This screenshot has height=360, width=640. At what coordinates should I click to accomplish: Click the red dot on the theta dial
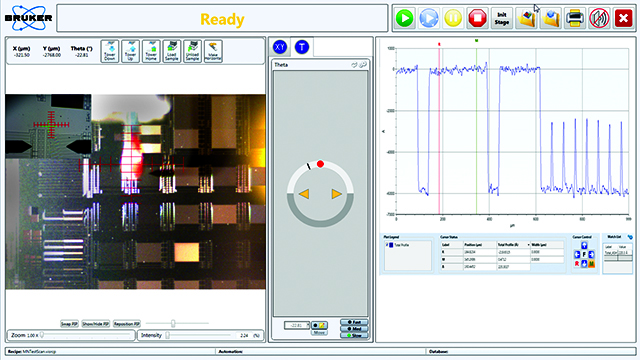tap(320, 164)
